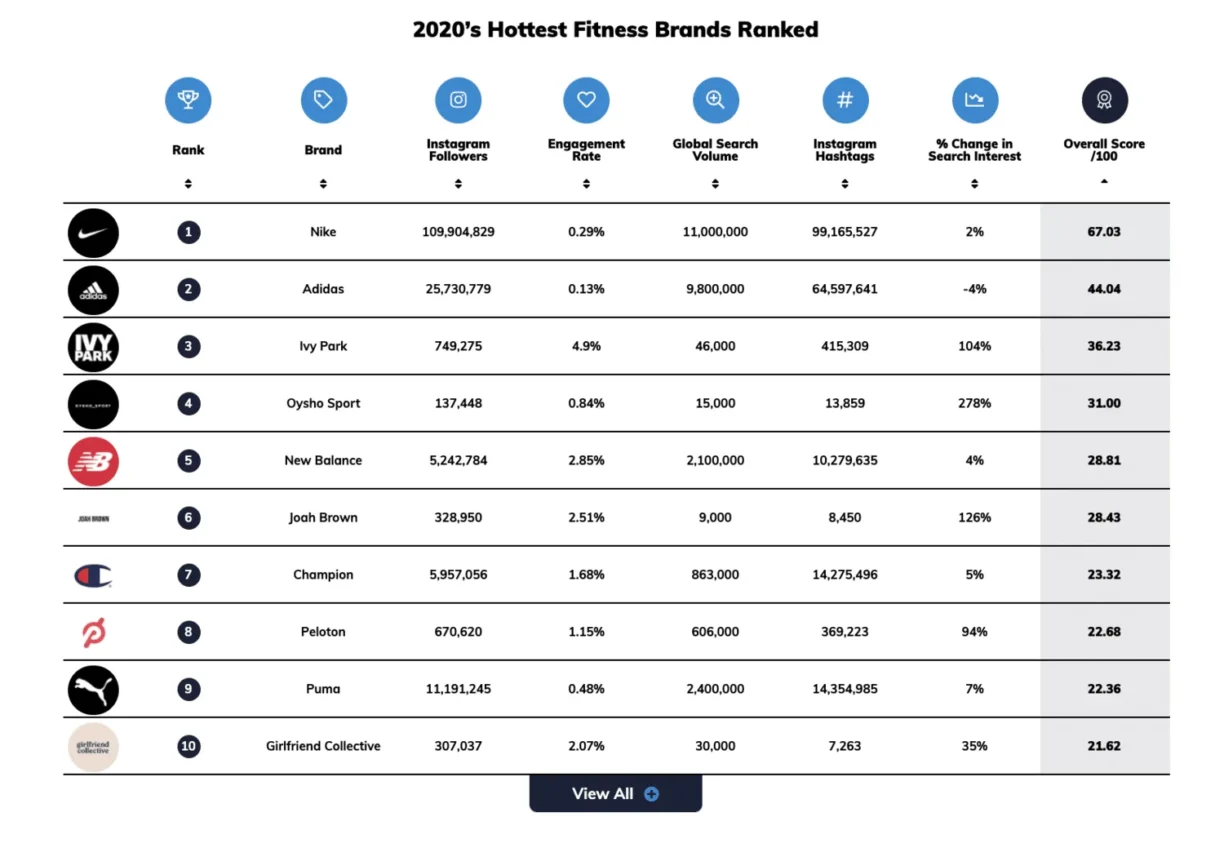Viewport: 1224px width, 857px height.
Task: Select the Nike swoosh logo
Action: pos(93,232)
